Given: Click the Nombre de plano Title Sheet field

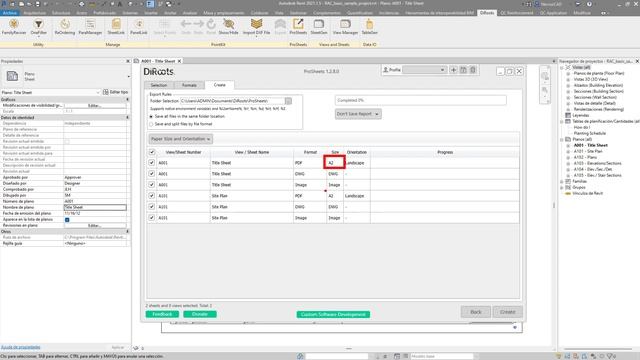Looking at the screenshot, I should point(95,207).
